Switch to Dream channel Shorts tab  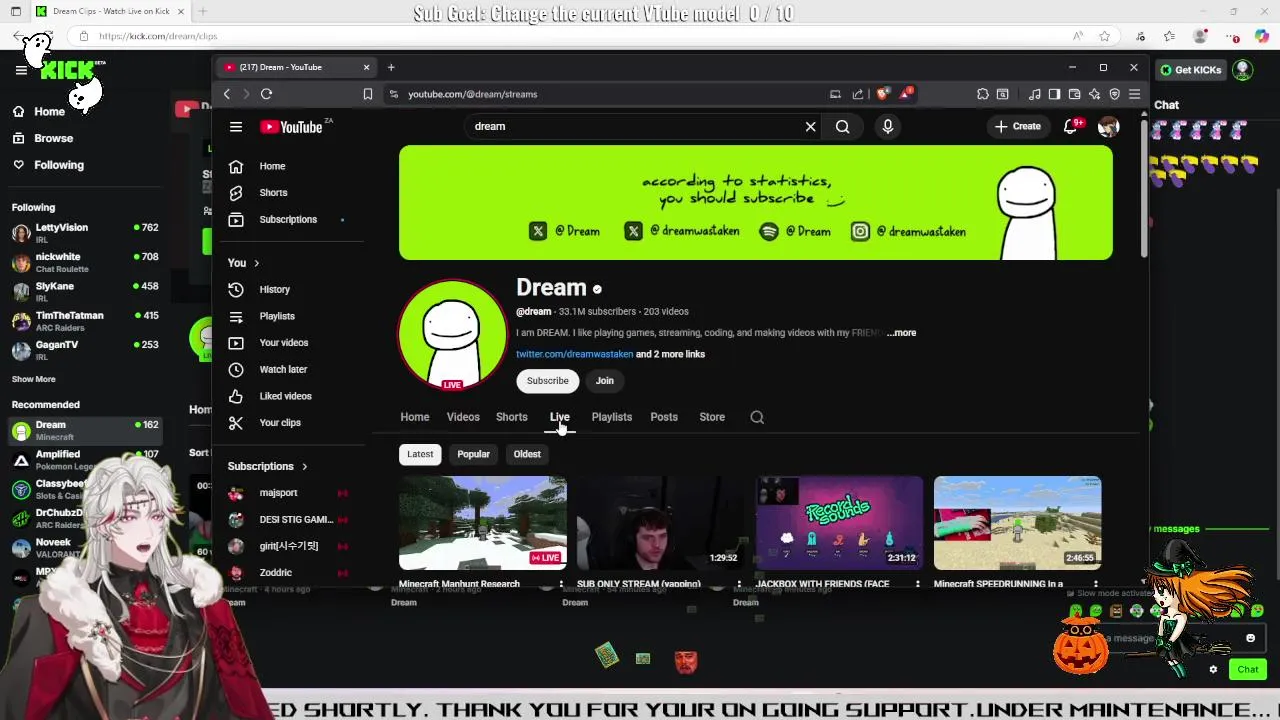(512, 417)
